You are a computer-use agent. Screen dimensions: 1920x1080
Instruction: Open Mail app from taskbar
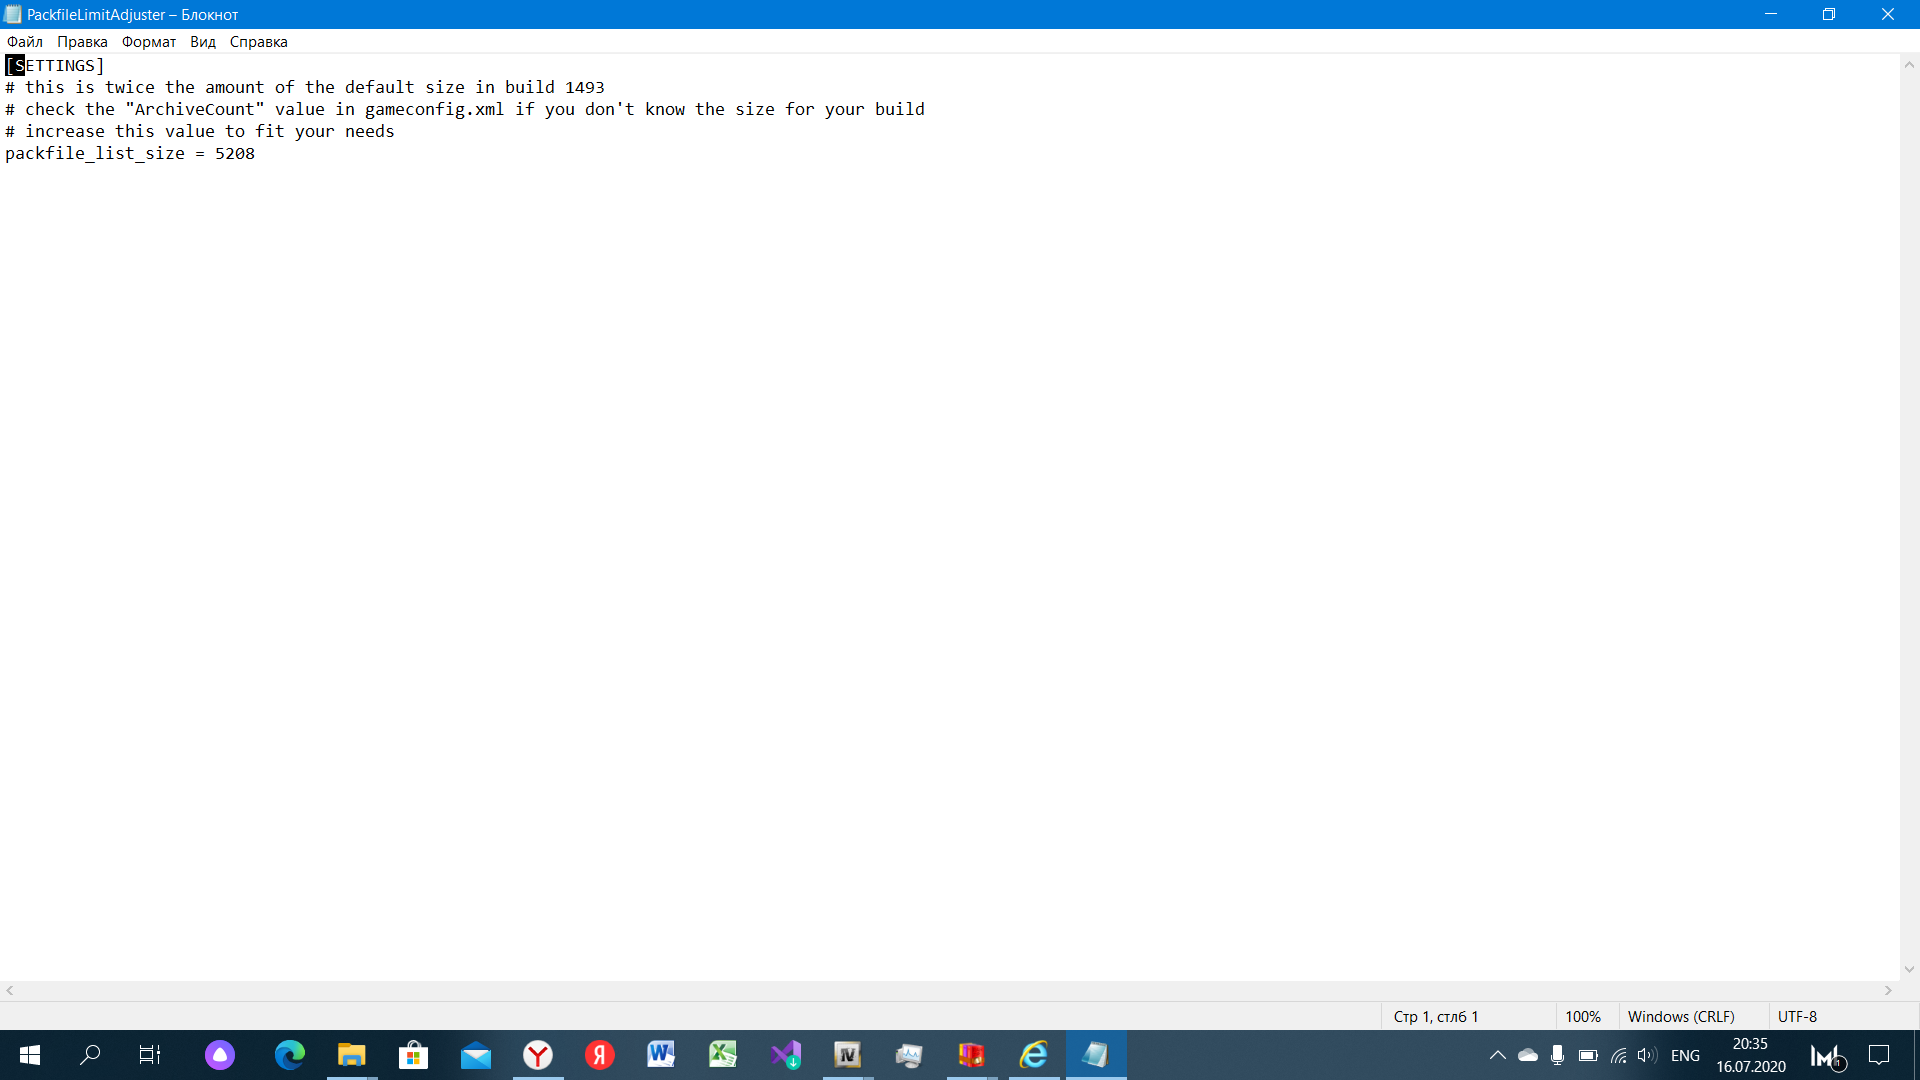(x=476, y=1055)
